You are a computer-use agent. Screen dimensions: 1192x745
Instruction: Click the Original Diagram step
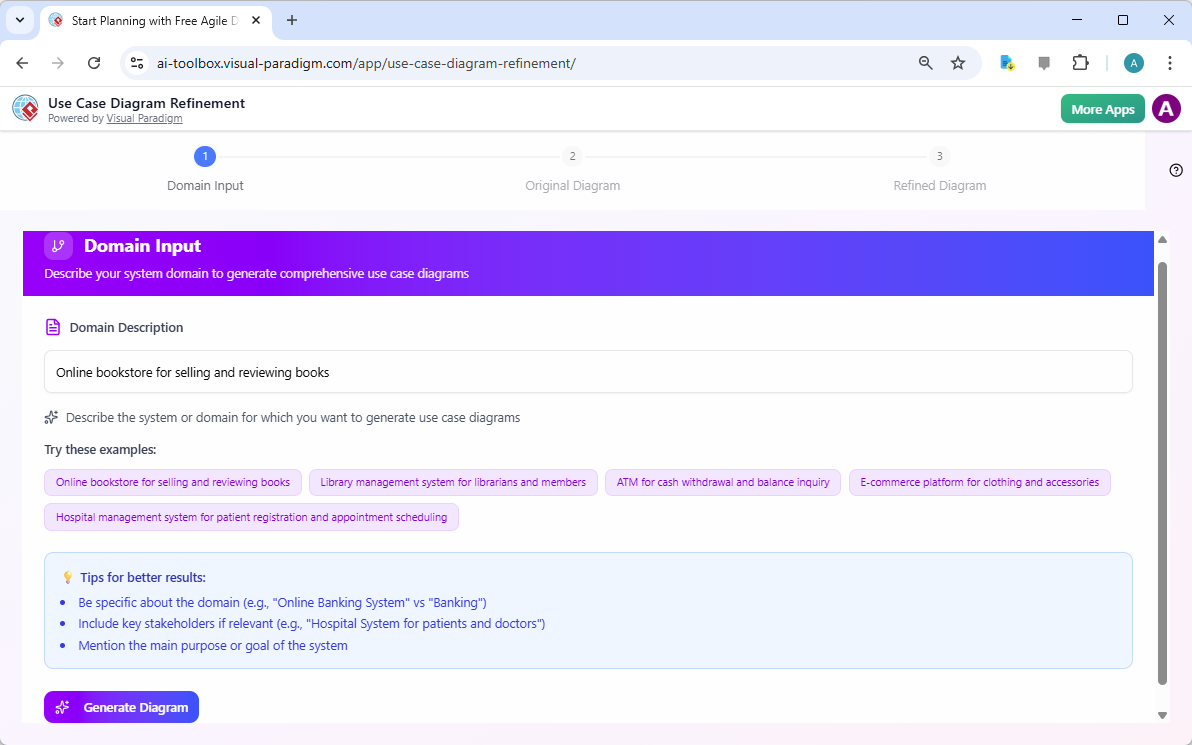pyautogui.click(x=572, y=170)
